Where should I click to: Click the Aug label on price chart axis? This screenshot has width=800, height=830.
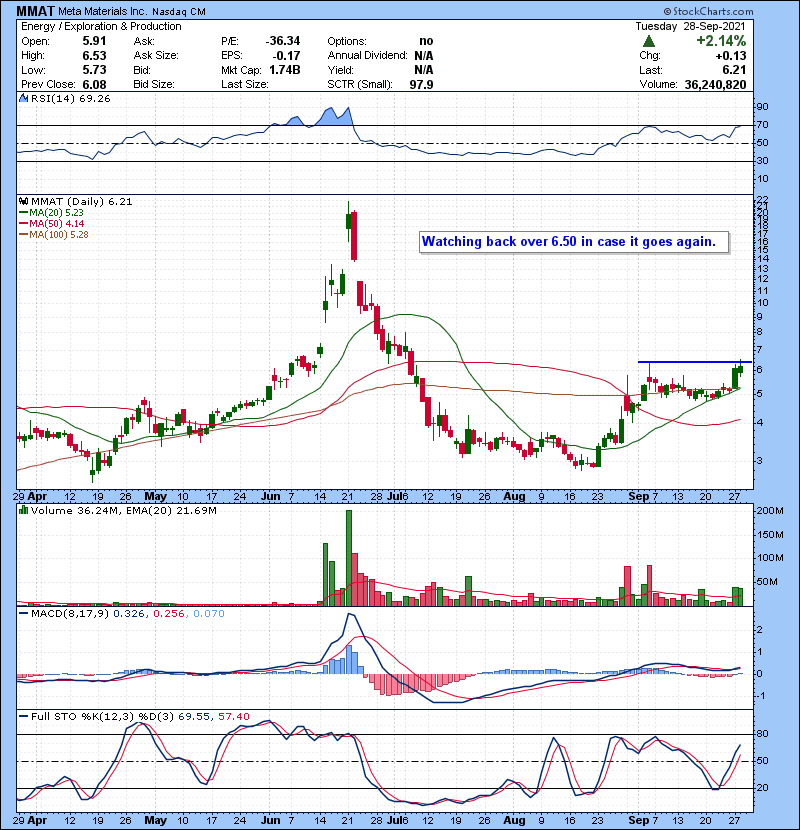(x=514, y=497)
